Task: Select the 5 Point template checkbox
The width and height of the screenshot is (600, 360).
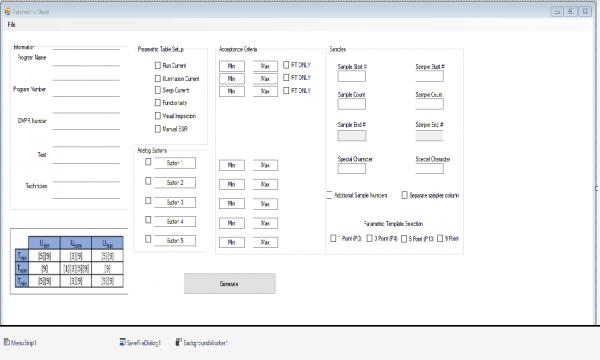Action: [x=404, y=239]
